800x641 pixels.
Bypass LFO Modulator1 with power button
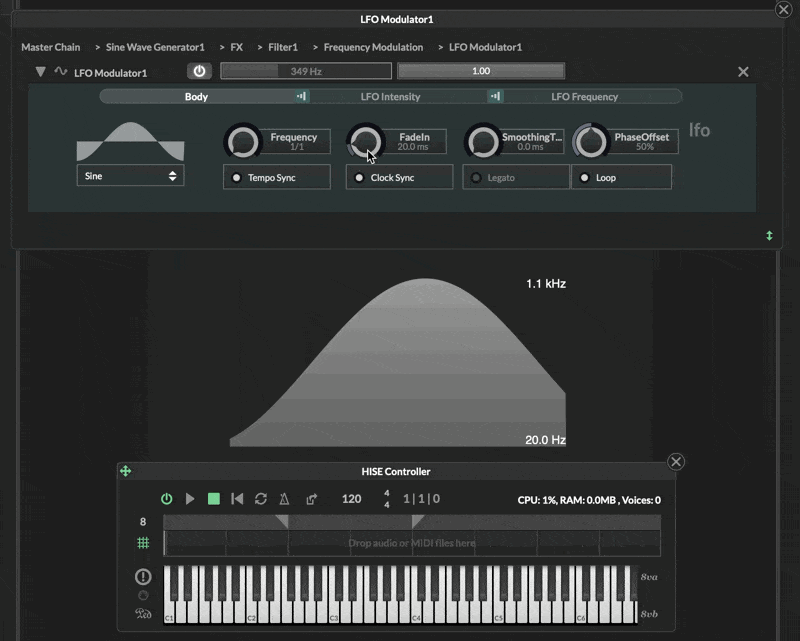click(199, 72)
